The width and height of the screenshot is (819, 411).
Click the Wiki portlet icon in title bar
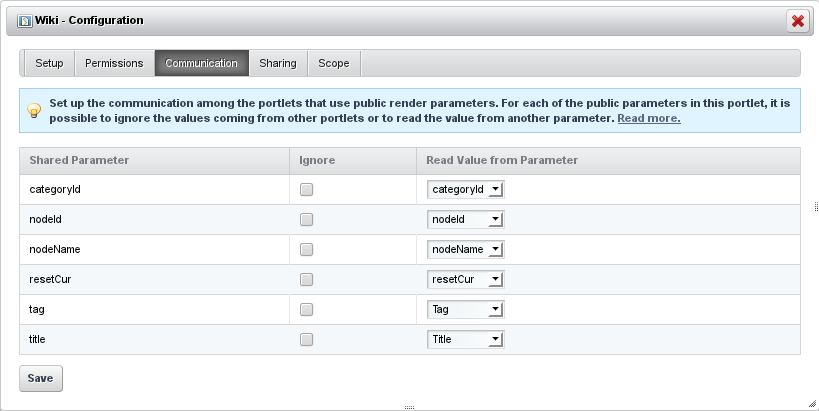pyautogui.click(x=25, y=21)
